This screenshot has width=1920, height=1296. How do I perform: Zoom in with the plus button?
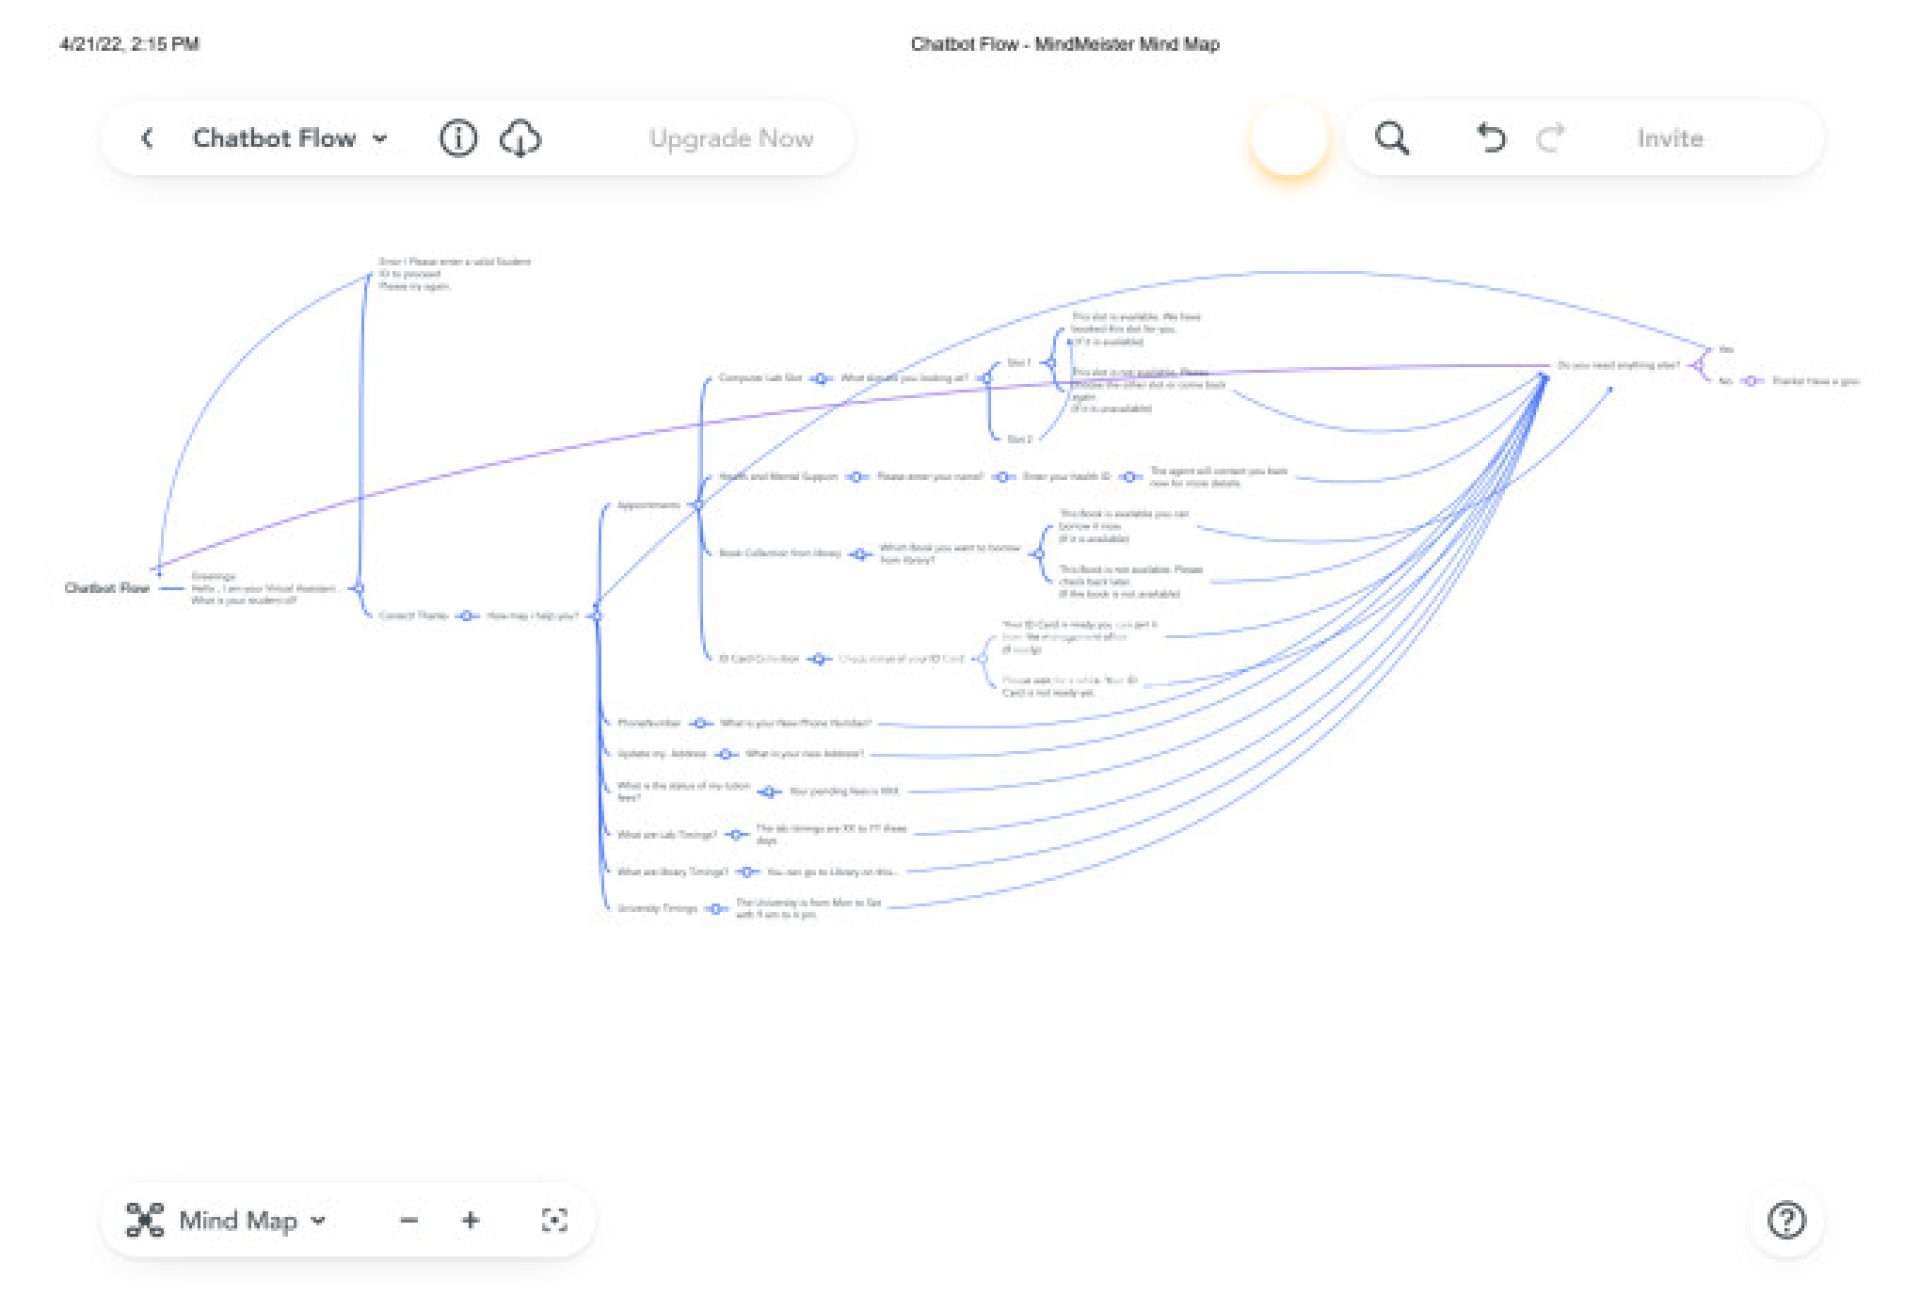point(471,1220)
